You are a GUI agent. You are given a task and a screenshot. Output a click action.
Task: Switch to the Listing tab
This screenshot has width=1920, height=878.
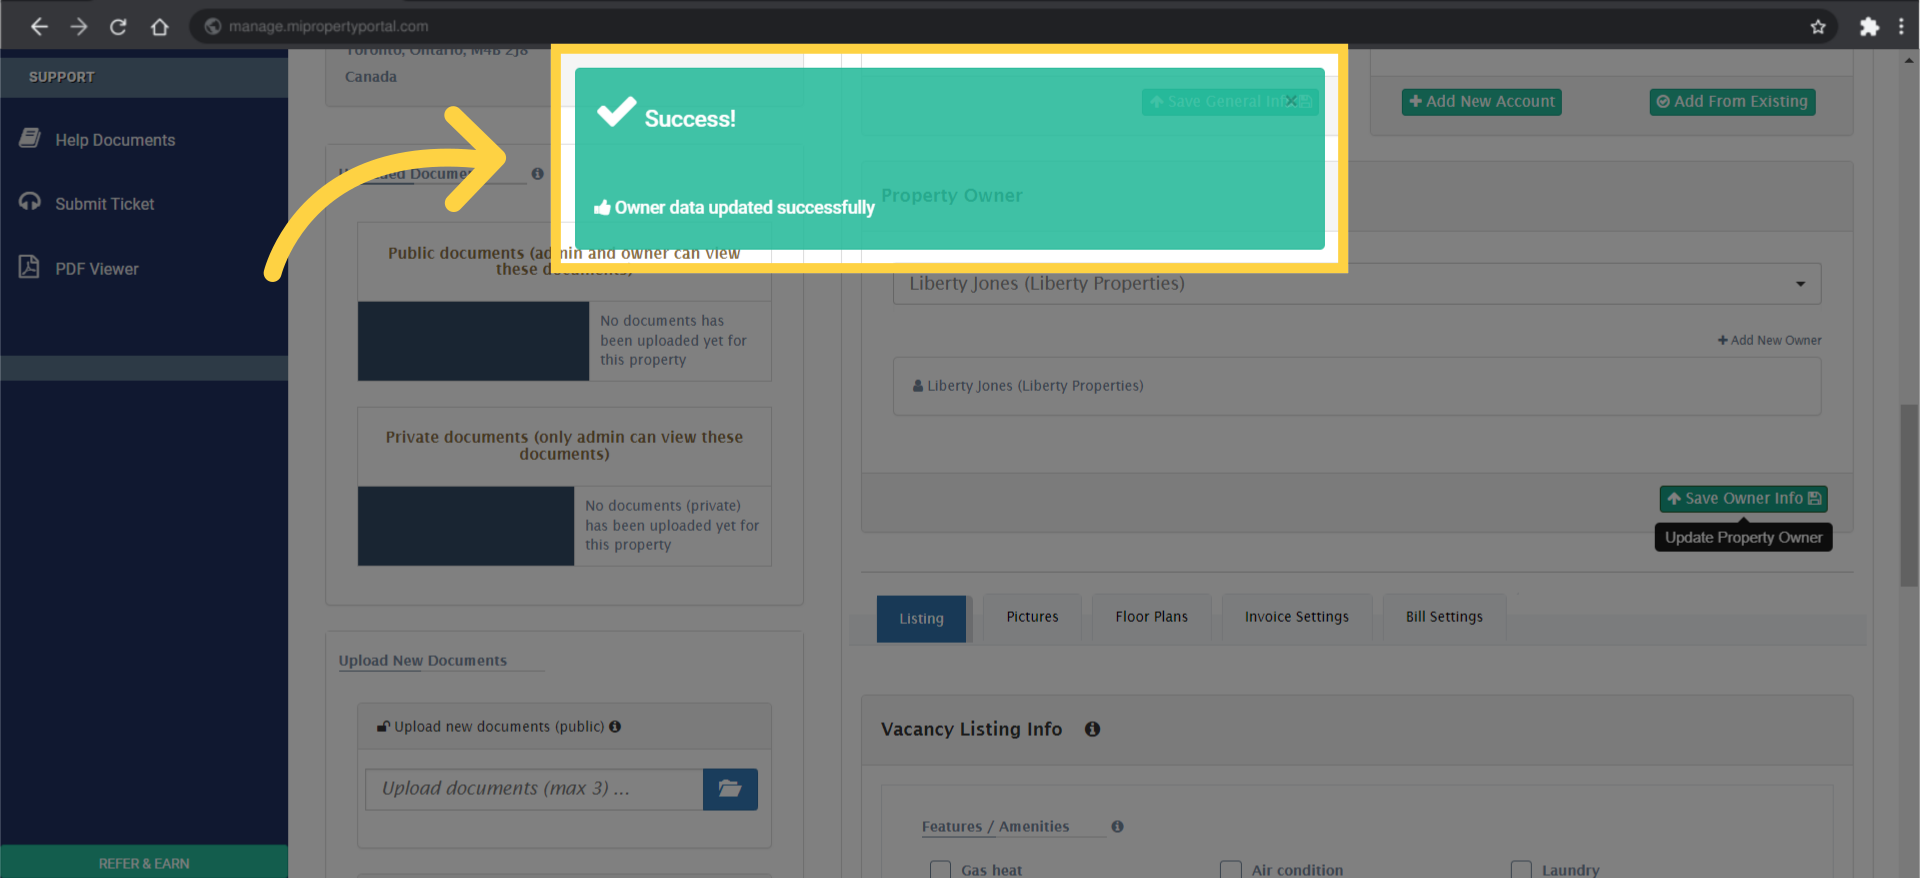[921, 619]
